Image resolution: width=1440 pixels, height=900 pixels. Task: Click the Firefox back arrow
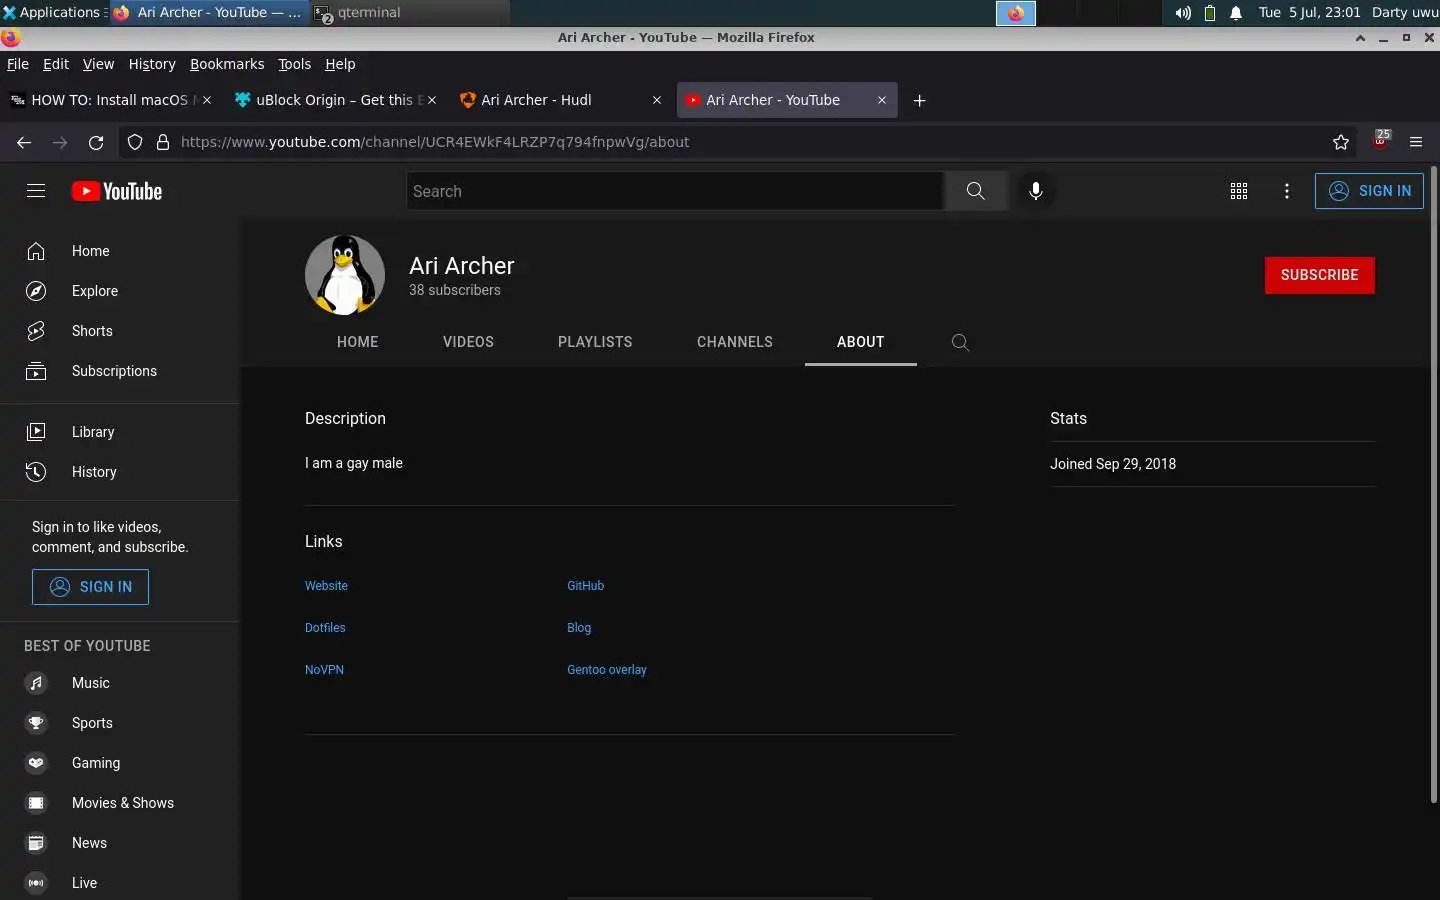[x=24, y=142]
